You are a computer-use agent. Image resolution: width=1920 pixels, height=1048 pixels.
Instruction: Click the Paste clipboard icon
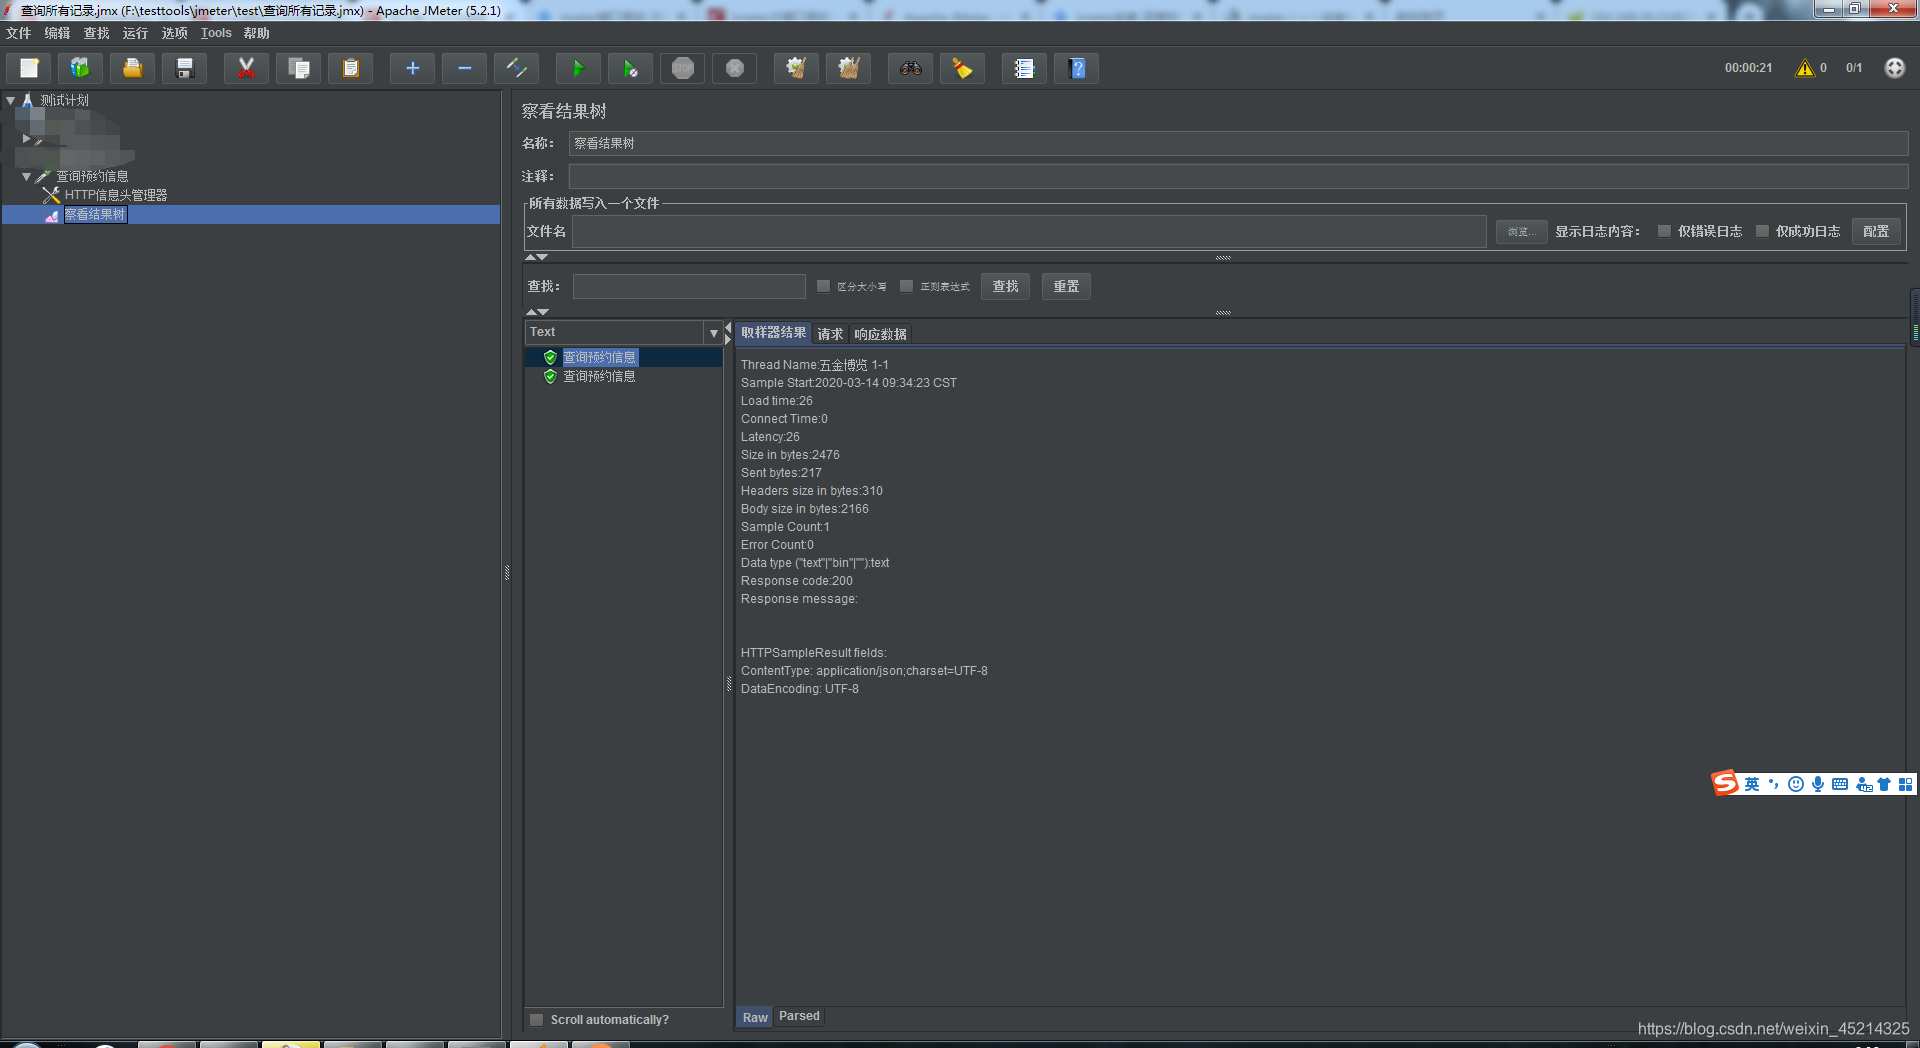(x=350, y=68)
